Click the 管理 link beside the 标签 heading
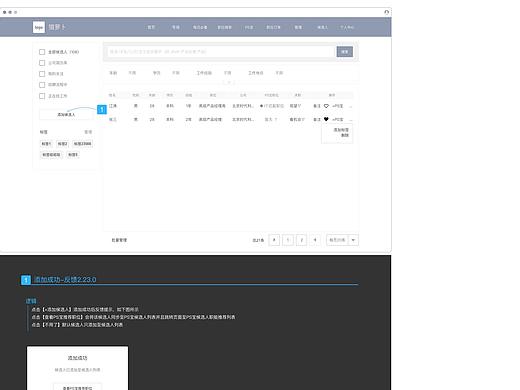 88,132
